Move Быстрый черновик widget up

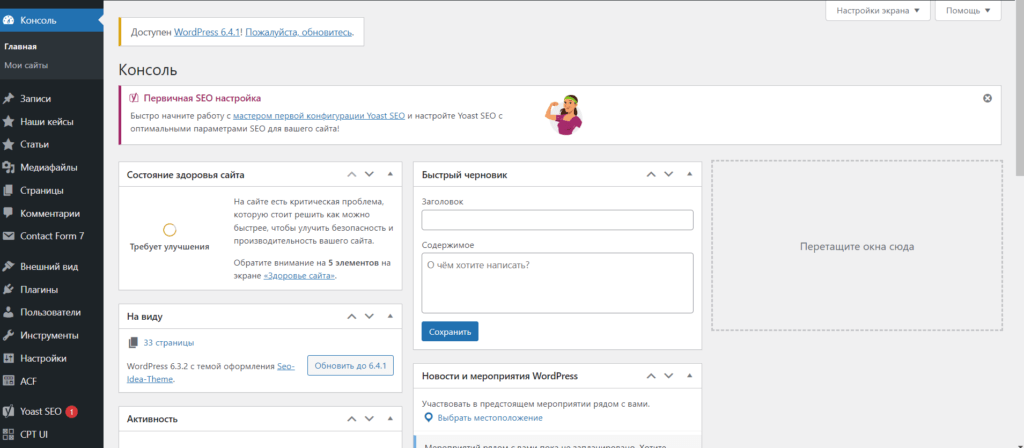pos(651,174)
